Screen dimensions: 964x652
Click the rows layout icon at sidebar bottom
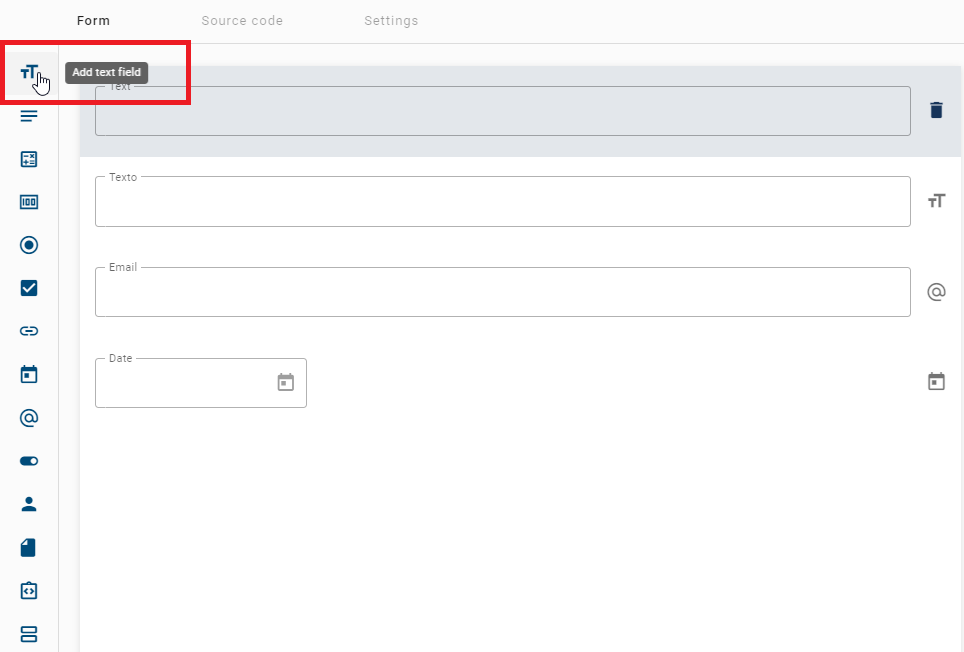tap(29, 634)
